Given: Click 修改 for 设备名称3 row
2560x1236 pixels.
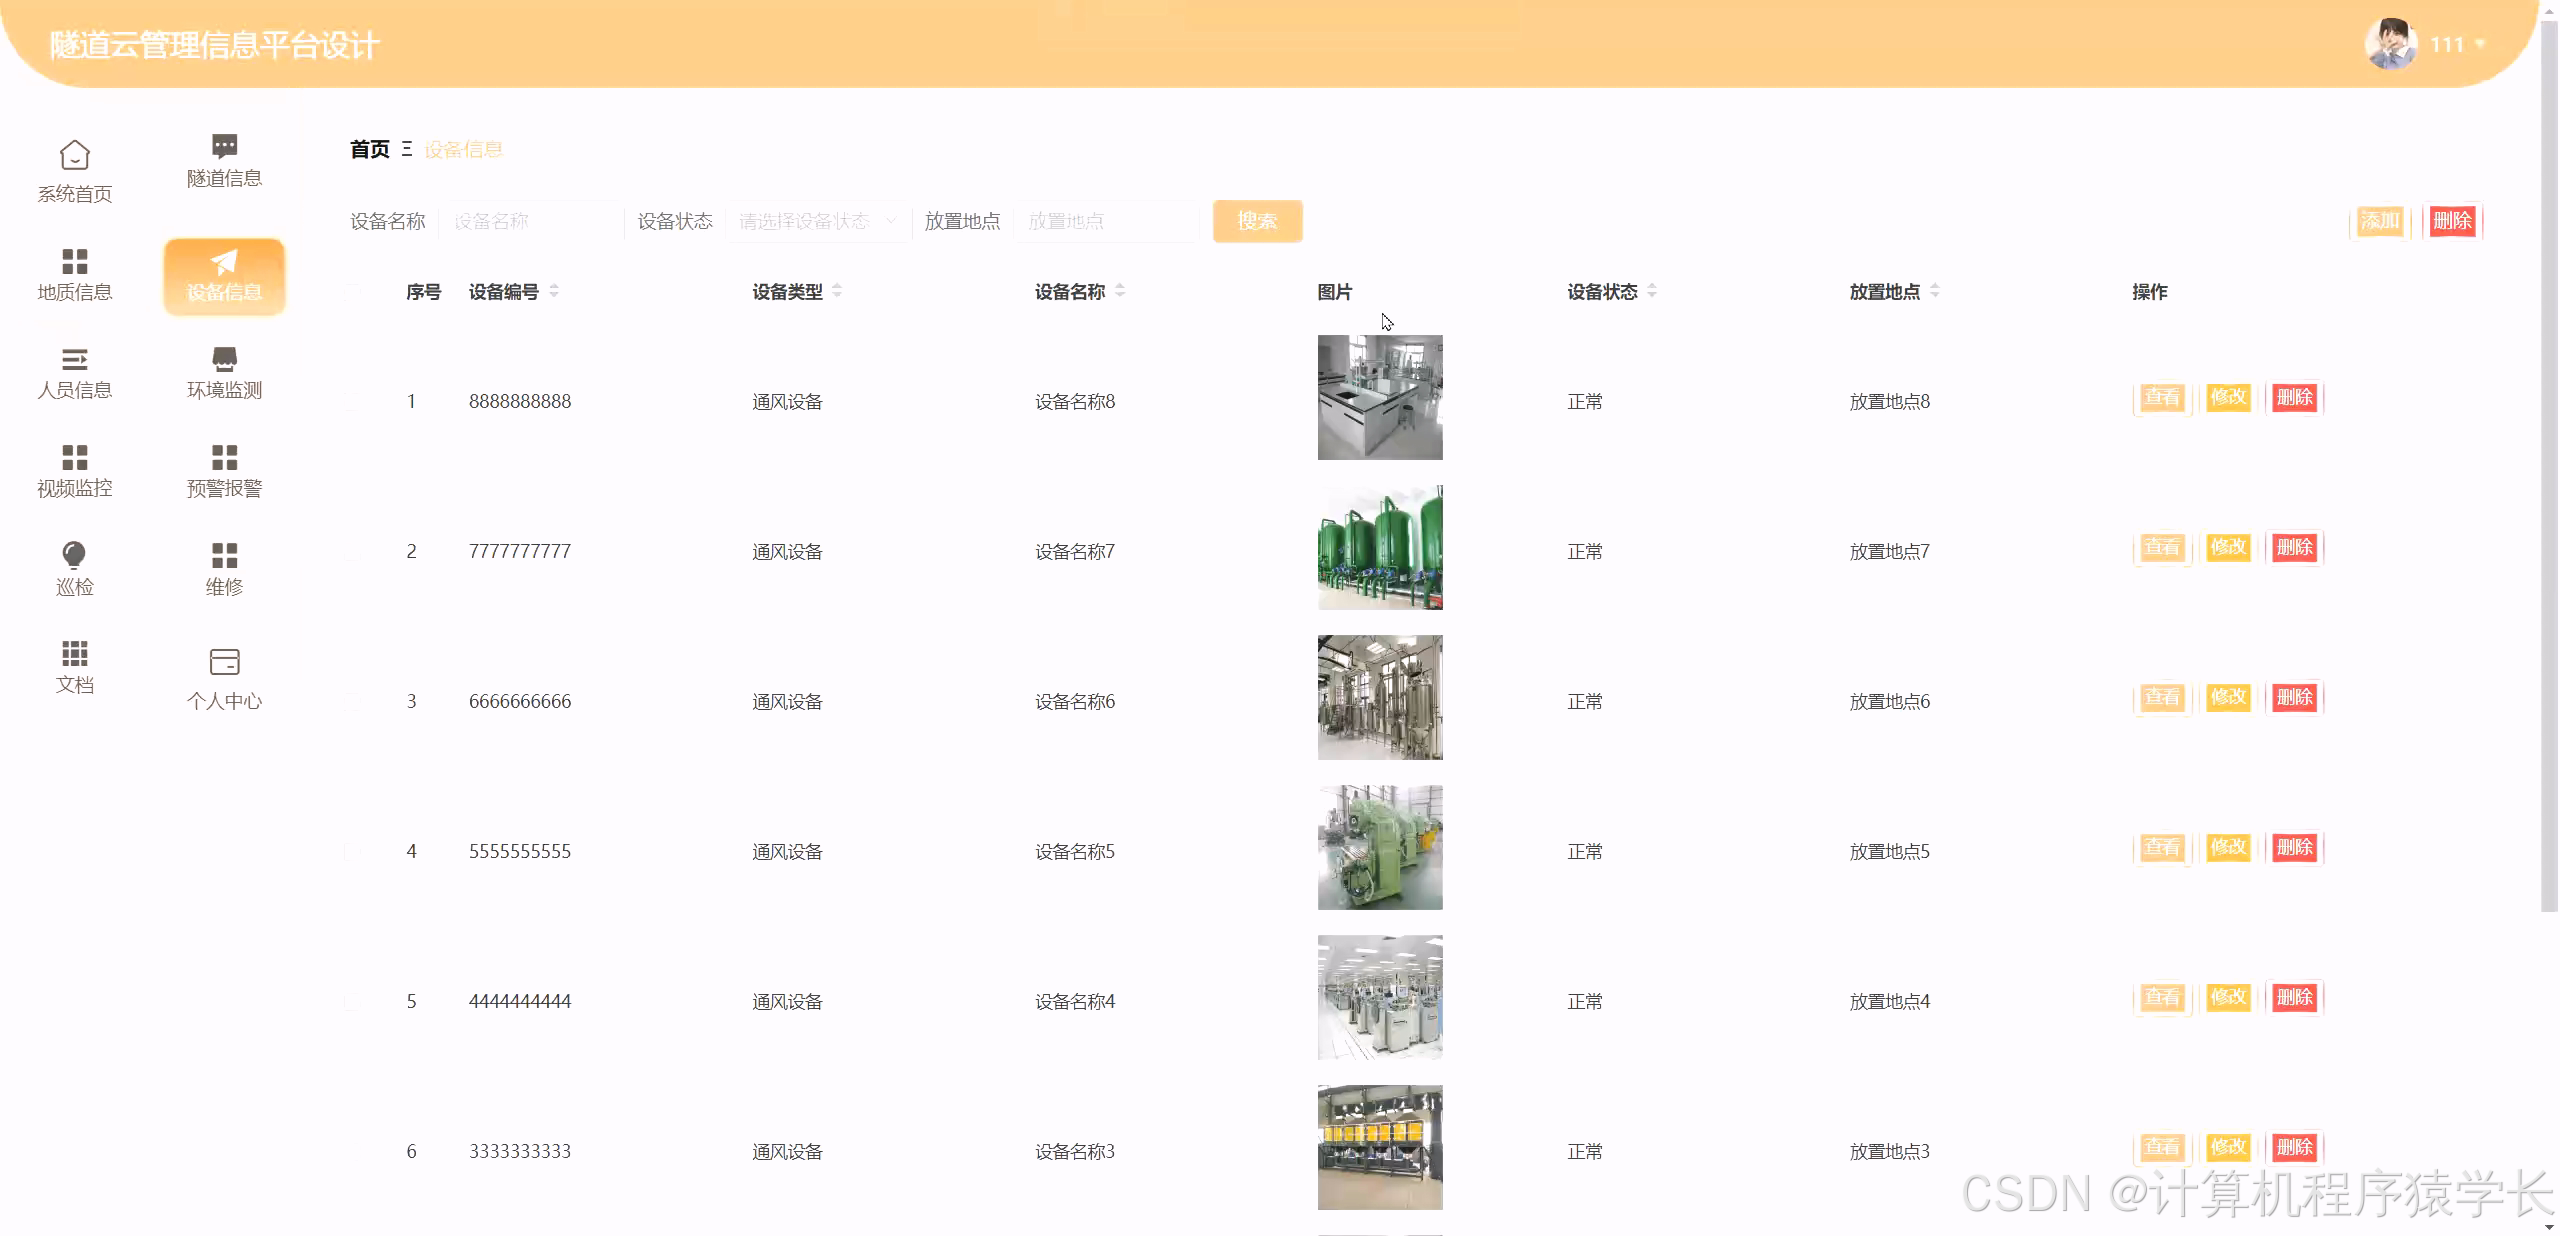Looking at the screenshot, I should tap(2228, 1148).
